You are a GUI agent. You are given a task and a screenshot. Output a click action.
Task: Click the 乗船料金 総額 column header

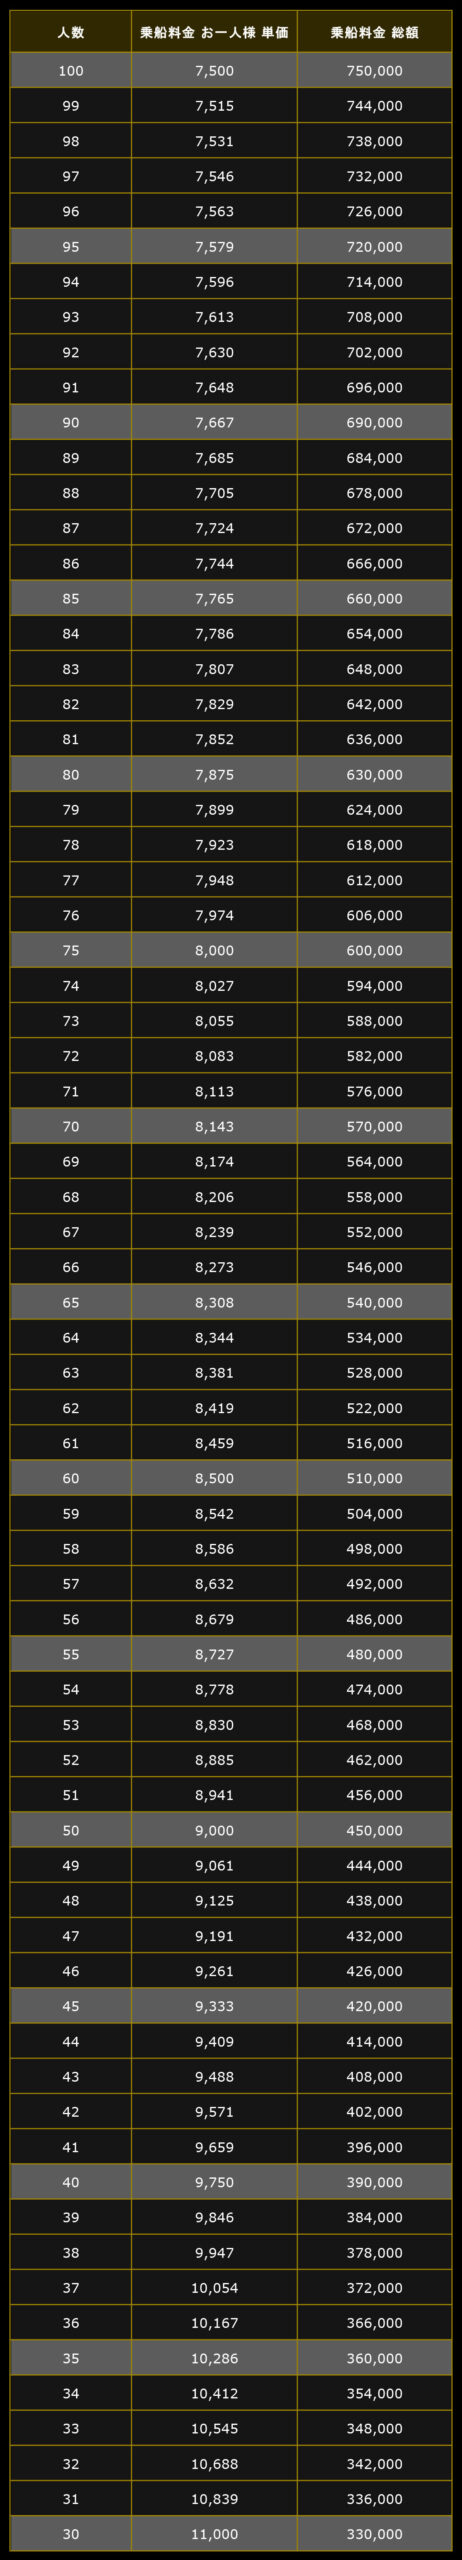374,32
